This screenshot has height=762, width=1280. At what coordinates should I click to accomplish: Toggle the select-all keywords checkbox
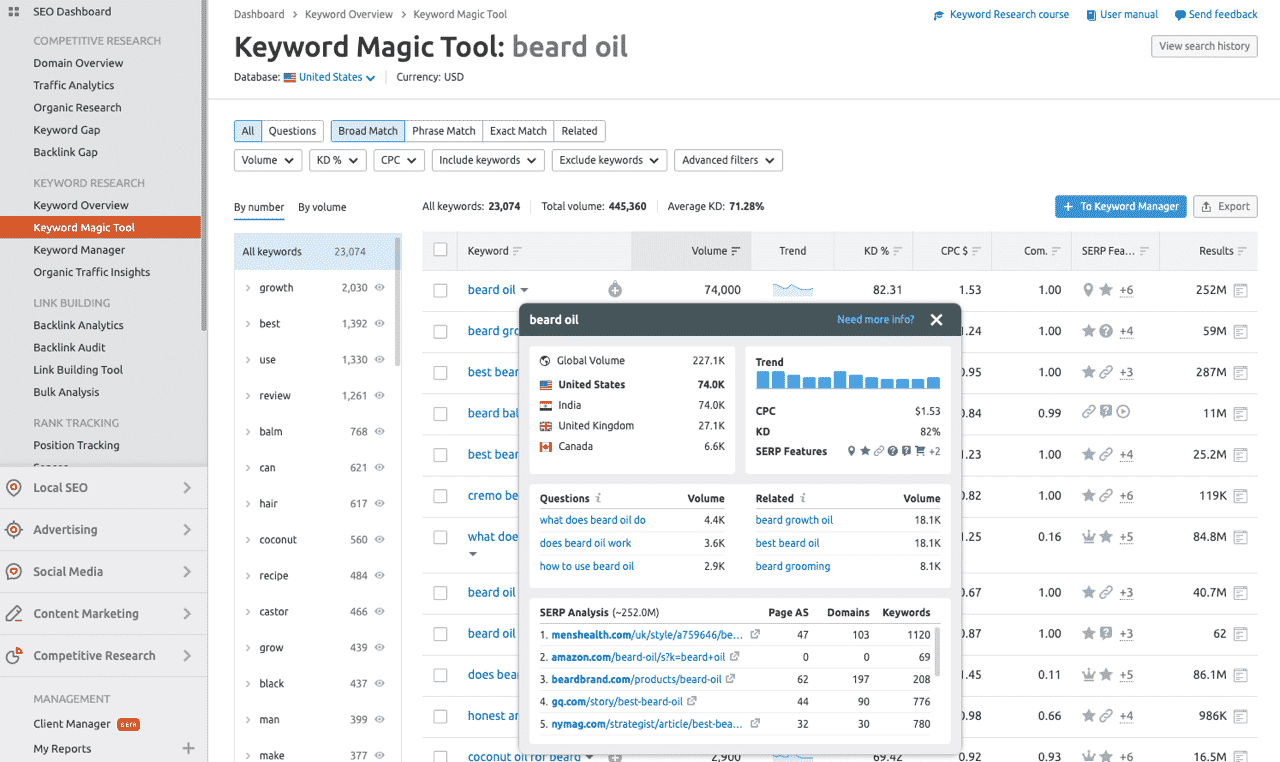coord(440,250)
